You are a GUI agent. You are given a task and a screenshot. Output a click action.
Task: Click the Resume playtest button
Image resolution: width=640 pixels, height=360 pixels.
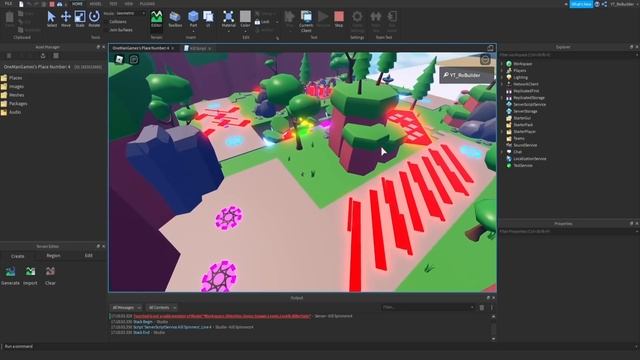click(x=323, y=19)
